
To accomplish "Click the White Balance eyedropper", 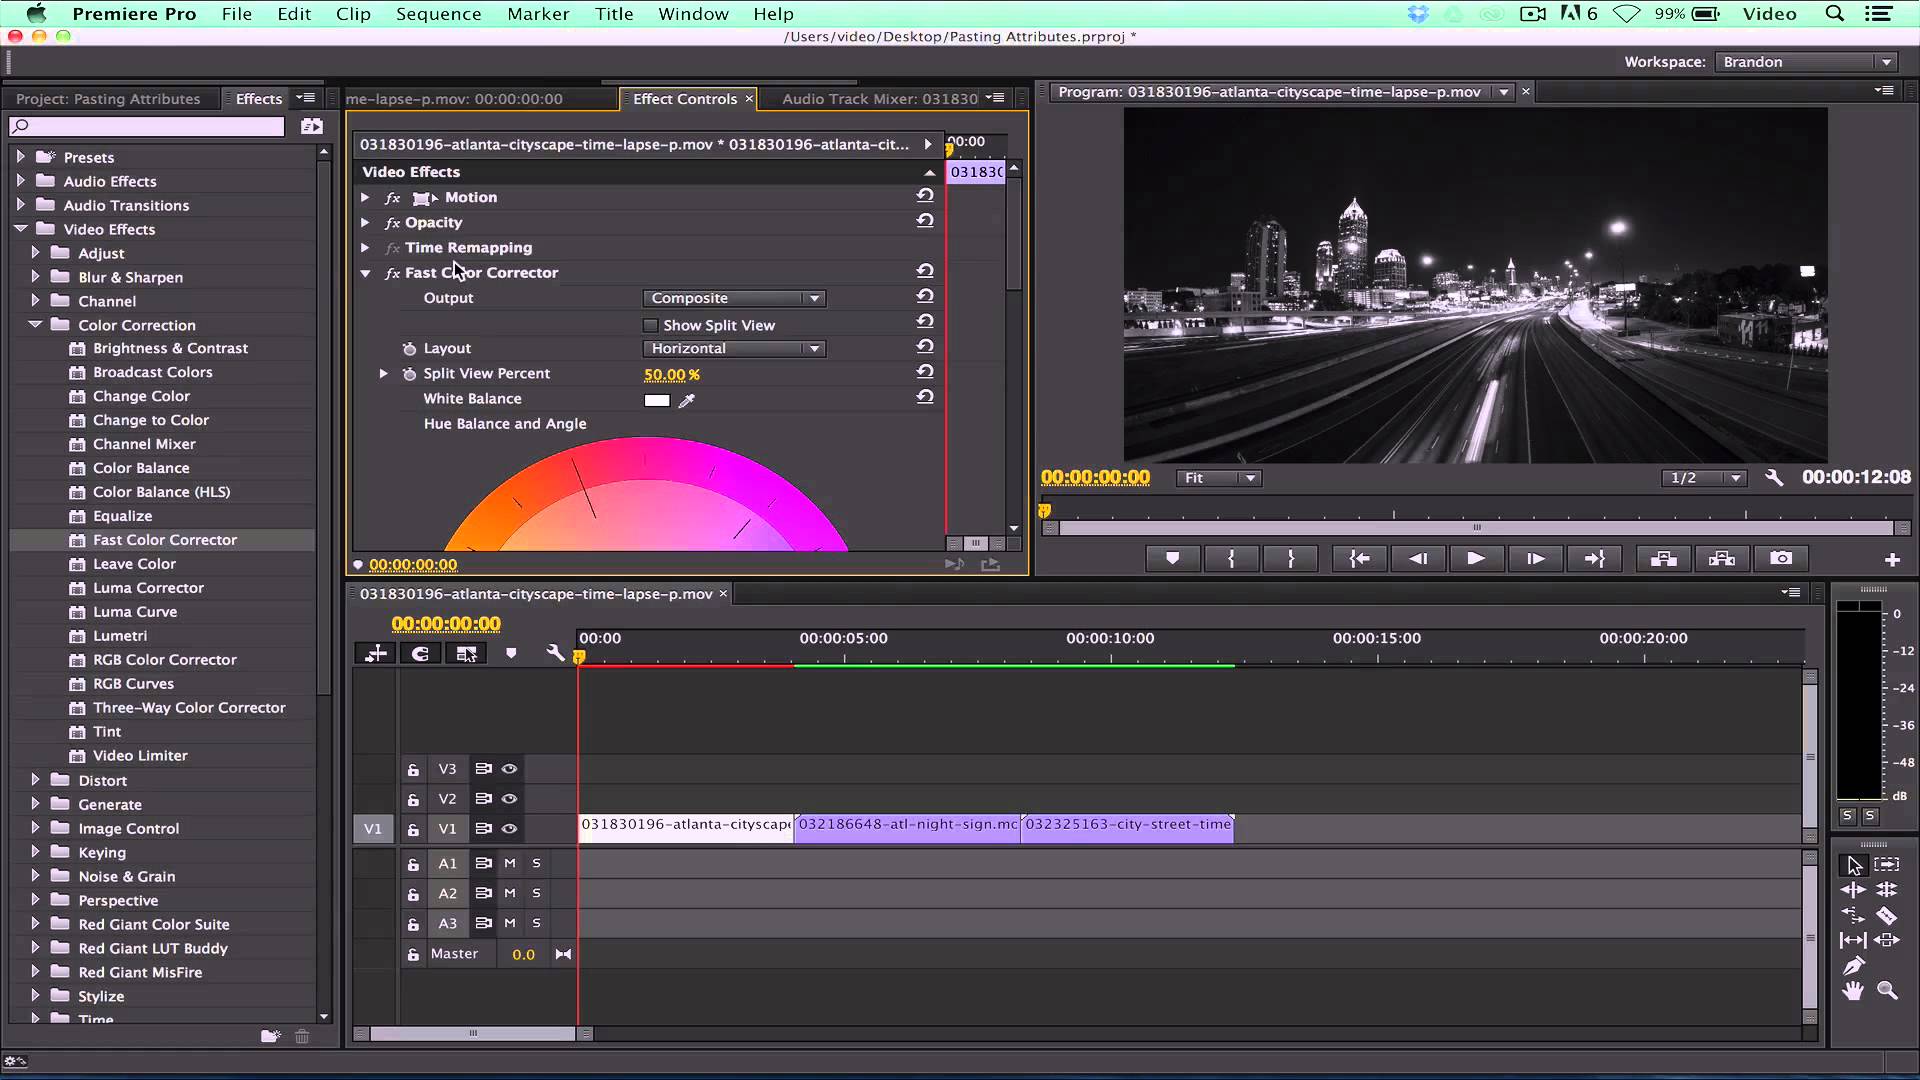I will (687, 400).
